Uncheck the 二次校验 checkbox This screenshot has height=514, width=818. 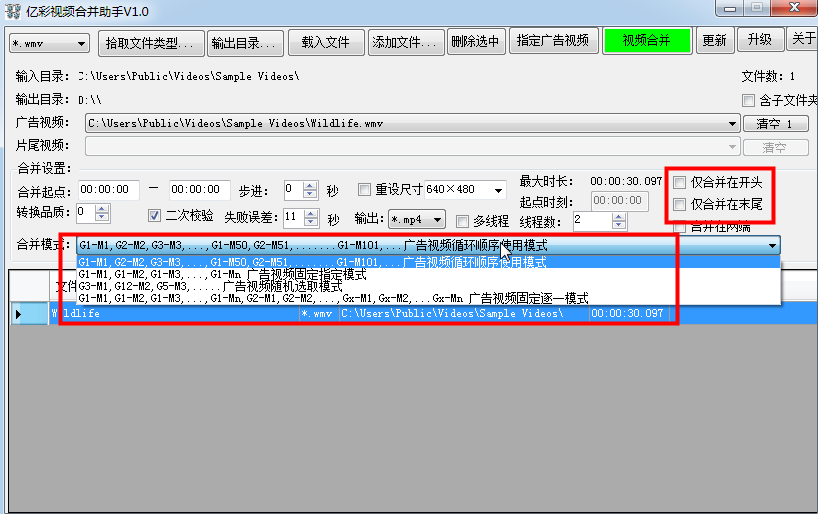pos(154,215)
